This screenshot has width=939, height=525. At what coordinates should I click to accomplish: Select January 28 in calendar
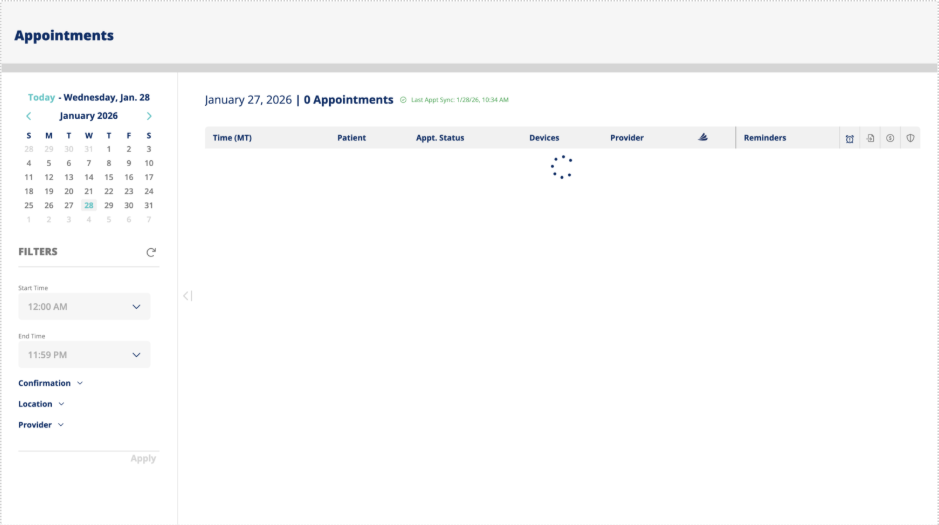click(89, 205)
